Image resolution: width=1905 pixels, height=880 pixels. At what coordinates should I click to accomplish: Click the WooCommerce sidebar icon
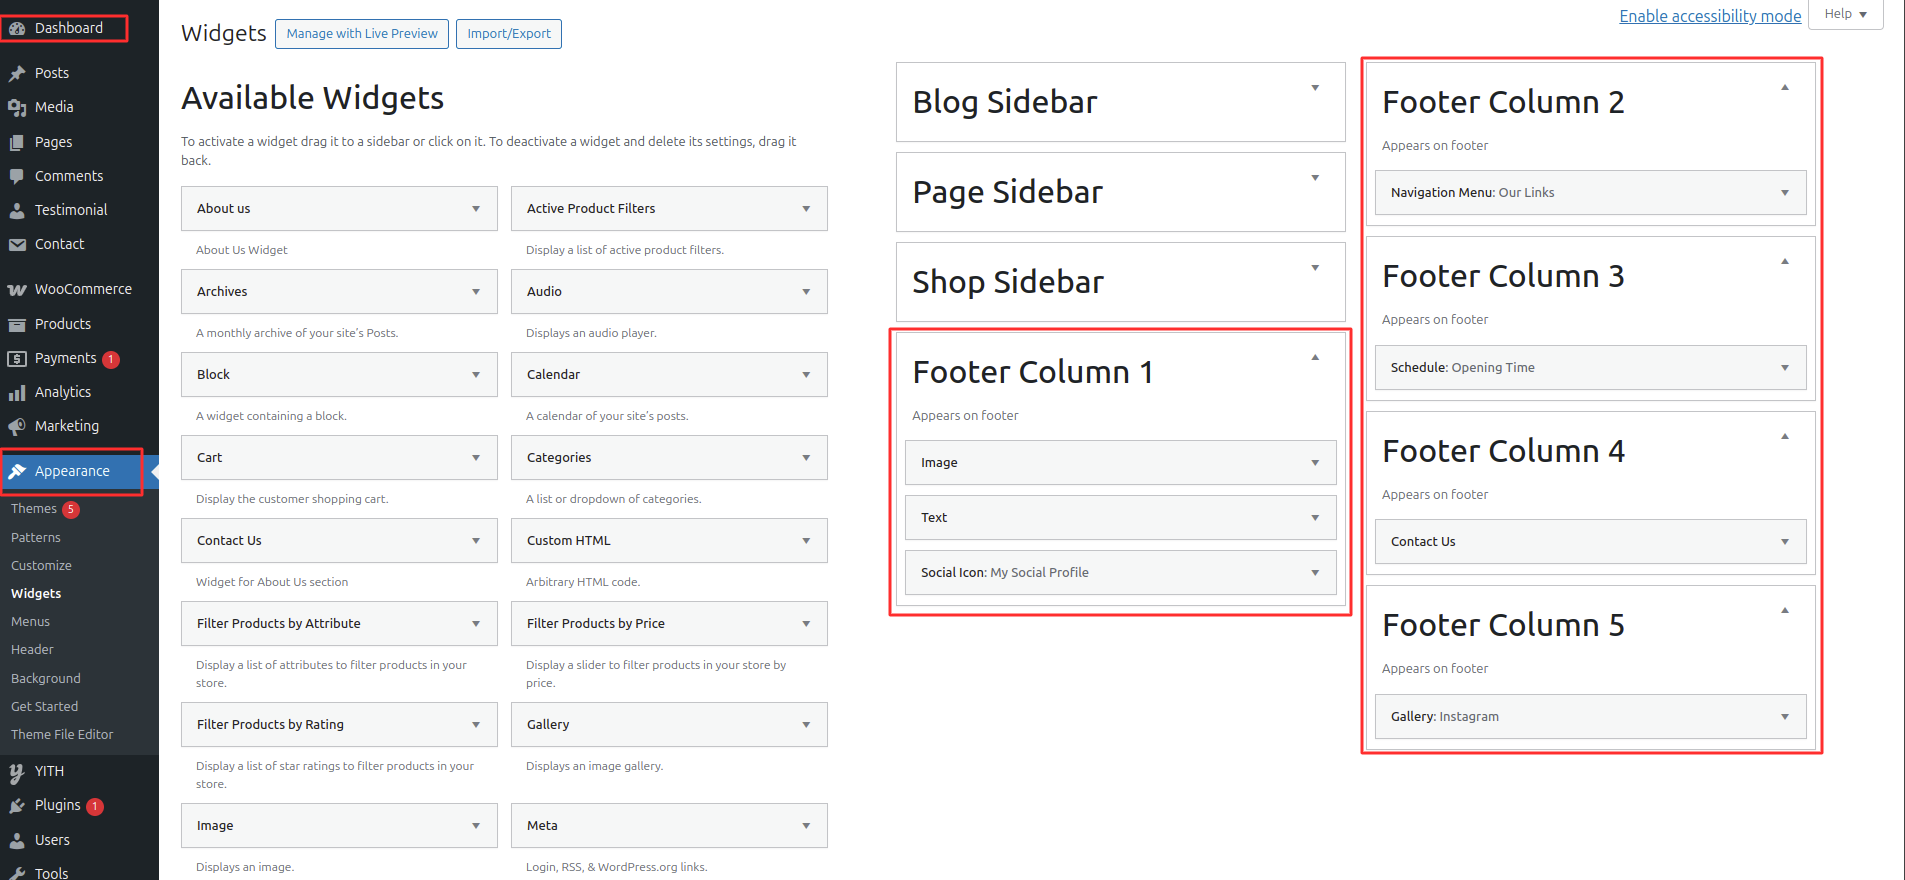coord(17,289)
